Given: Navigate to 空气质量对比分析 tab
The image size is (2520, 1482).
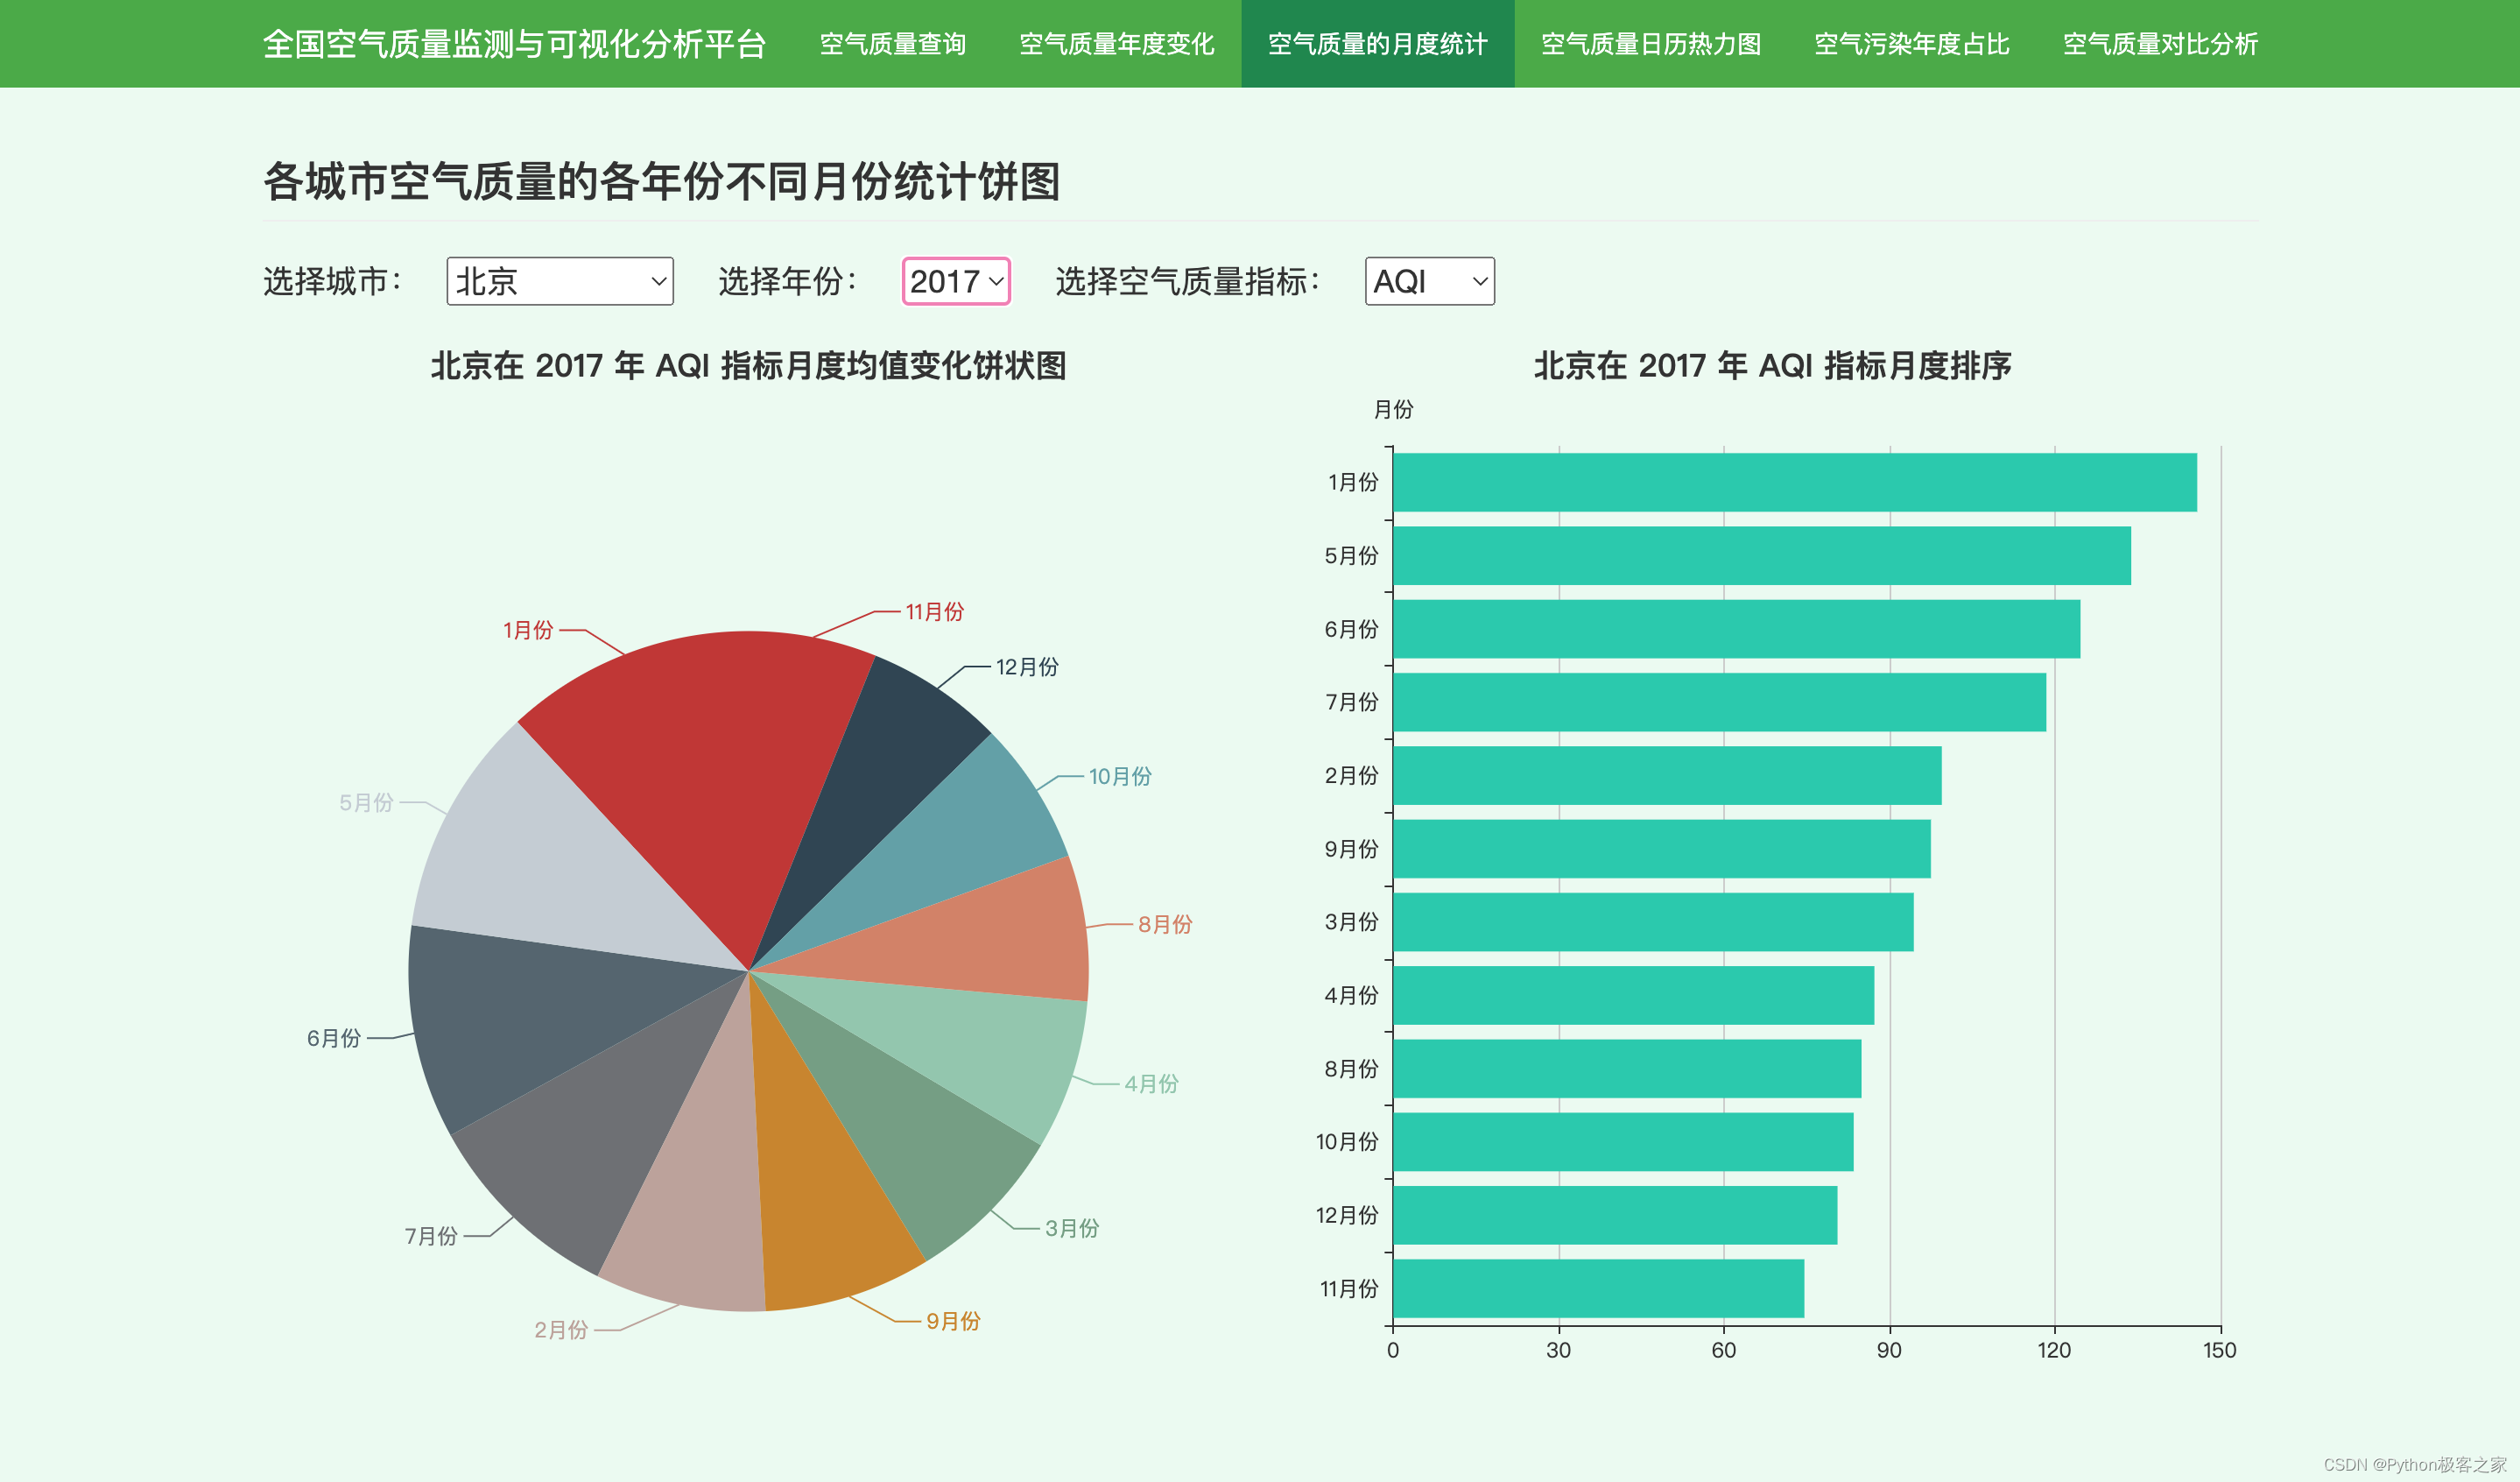Looking at the screenshot, I should pyautogui.click(x=2160, y=44).
